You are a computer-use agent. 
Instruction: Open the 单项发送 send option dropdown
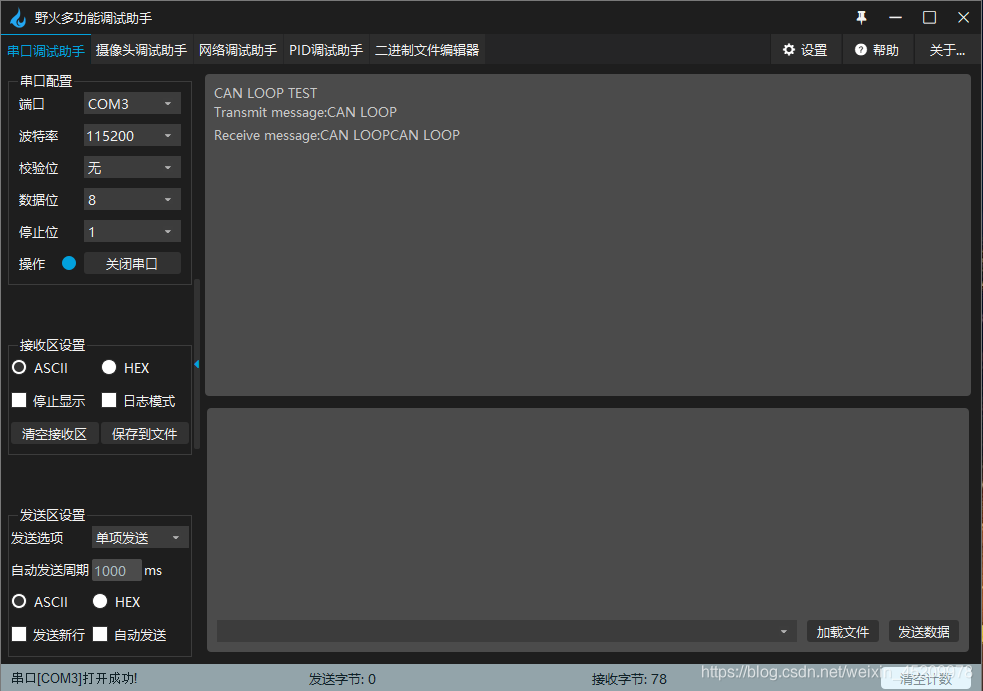(x=139, y=537)
